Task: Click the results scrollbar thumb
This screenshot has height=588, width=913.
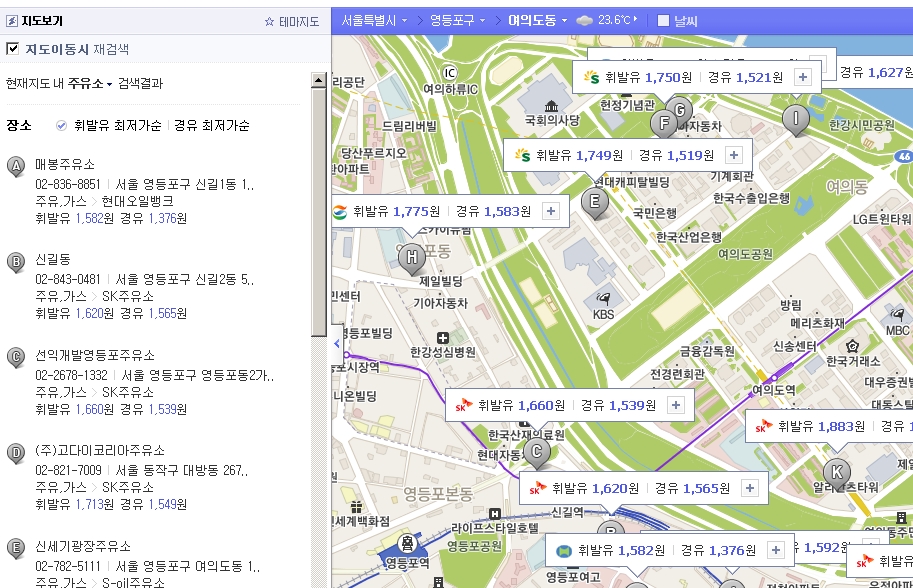Action: click(319, 212)
